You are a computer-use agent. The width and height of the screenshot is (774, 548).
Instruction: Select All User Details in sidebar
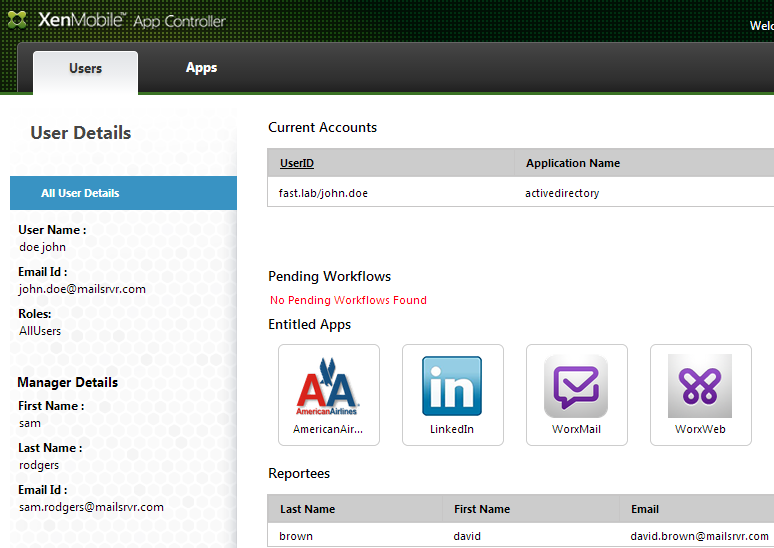point(80,193)
